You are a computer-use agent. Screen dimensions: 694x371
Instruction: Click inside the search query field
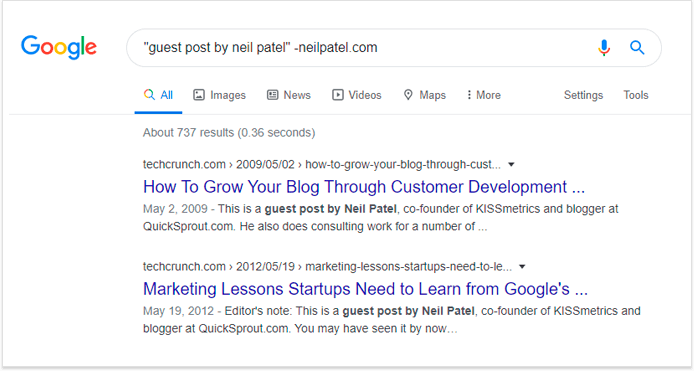click(363, 47)
